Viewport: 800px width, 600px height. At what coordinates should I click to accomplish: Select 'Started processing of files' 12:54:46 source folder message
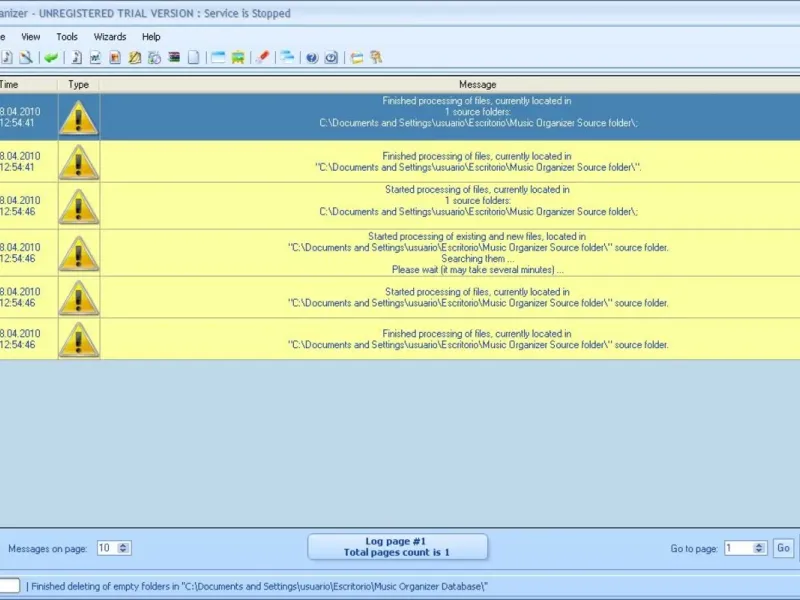400,297
